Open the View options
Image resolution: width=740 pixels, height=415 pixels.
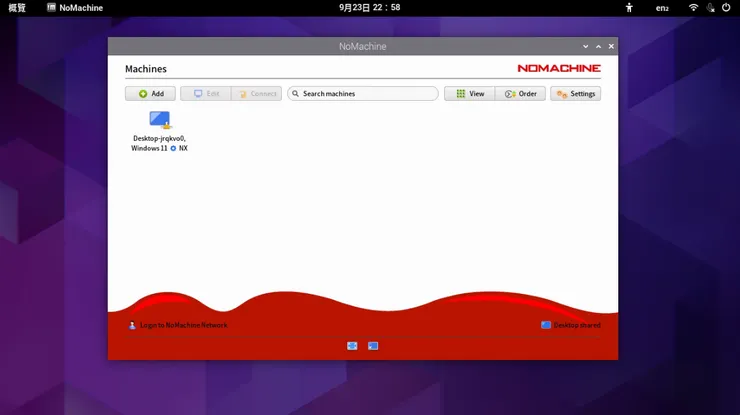[469, 93]
